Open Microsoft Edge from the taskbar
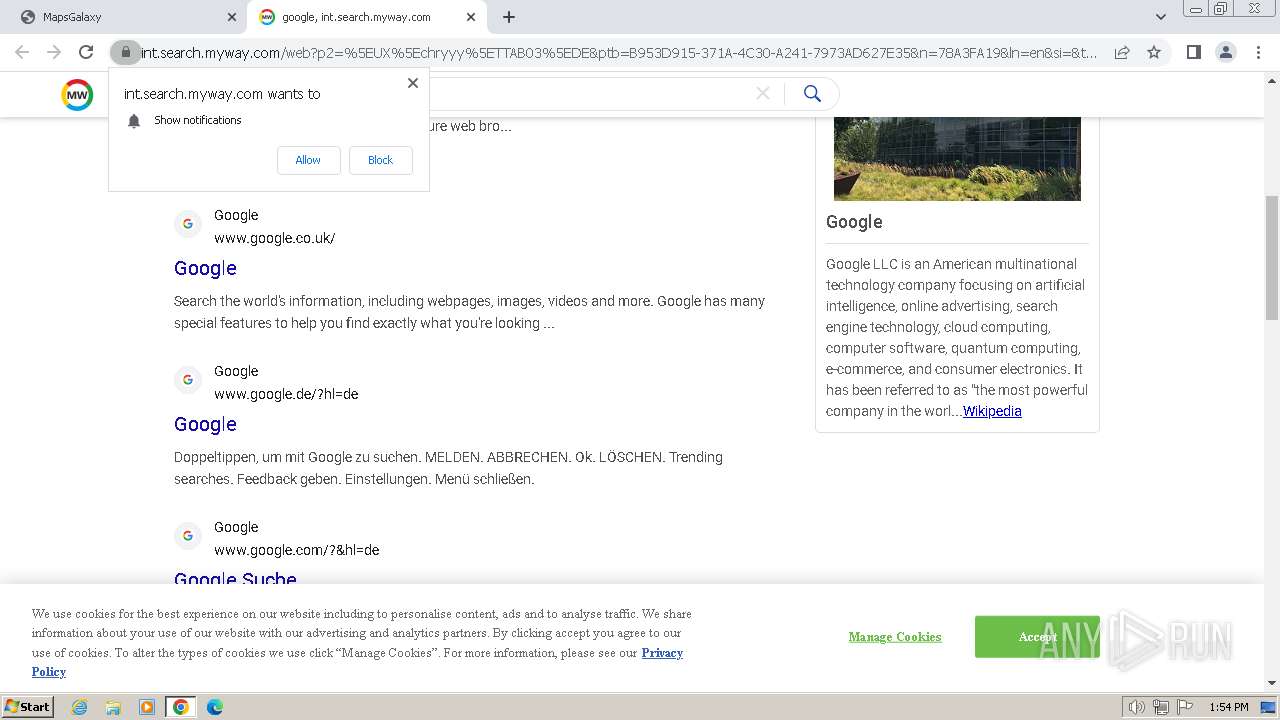The height and width of the screenshot is (720, 1280). 215,707
